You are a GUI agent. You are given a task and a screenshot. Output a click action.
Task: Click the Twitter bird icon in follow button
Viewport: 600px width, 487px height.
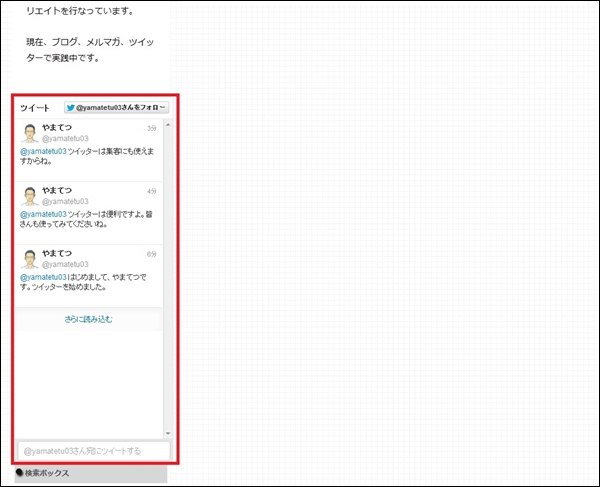pos(71,107)
